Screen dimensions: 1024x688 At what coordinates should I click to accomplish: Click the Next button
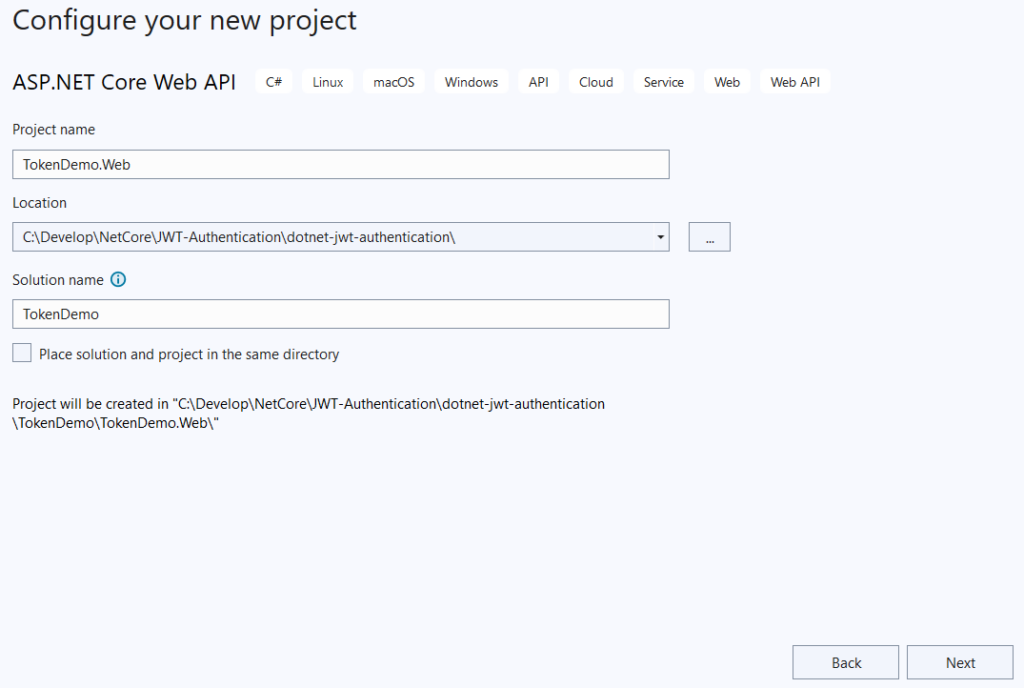960,663
